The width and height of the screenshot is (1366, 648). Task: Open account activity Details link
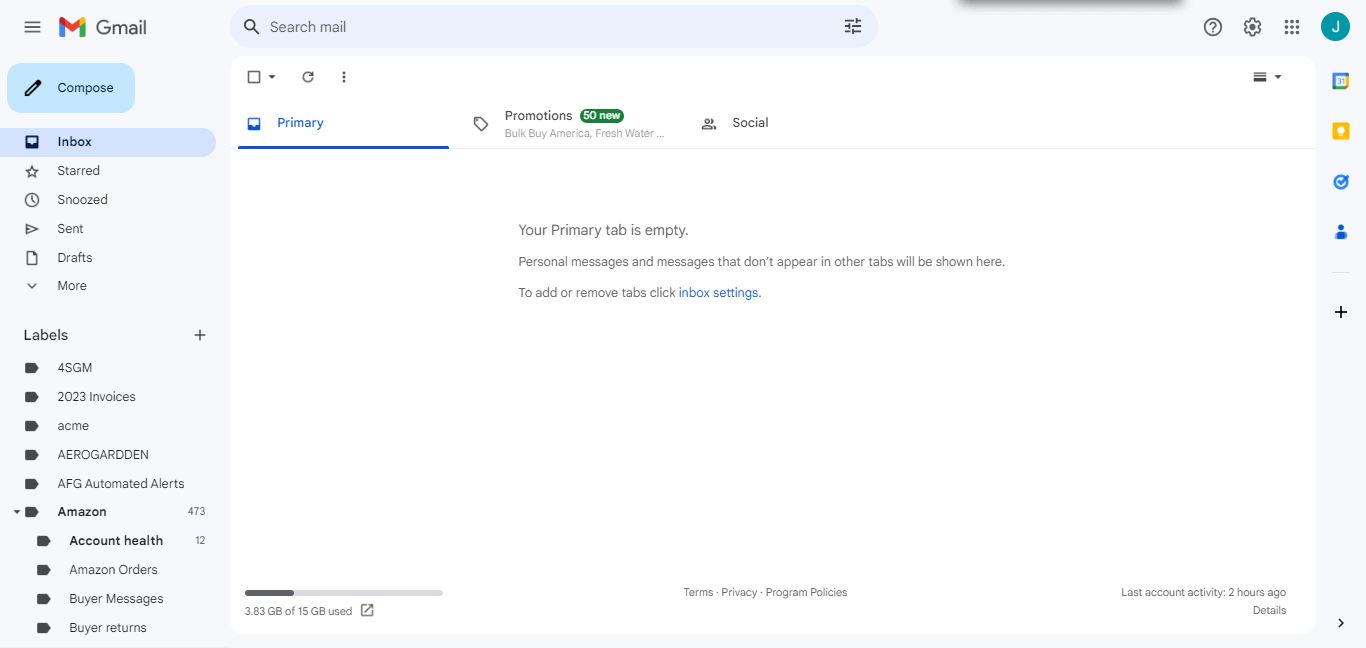(x=1269, y=610)
